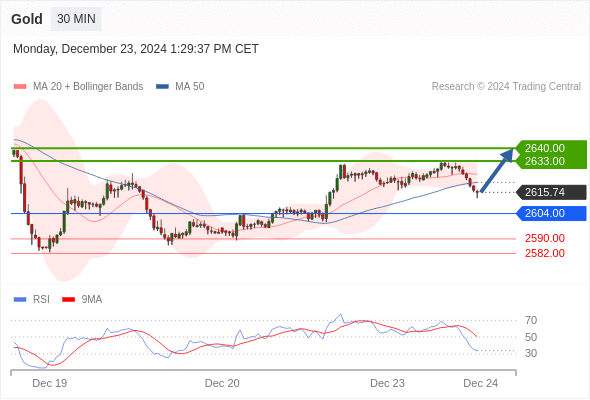Image resolution: width=590 pixels, height=400 pixels.
Task: Click the Dec 20 date axis marker
Action: click(x=222, y=383)
